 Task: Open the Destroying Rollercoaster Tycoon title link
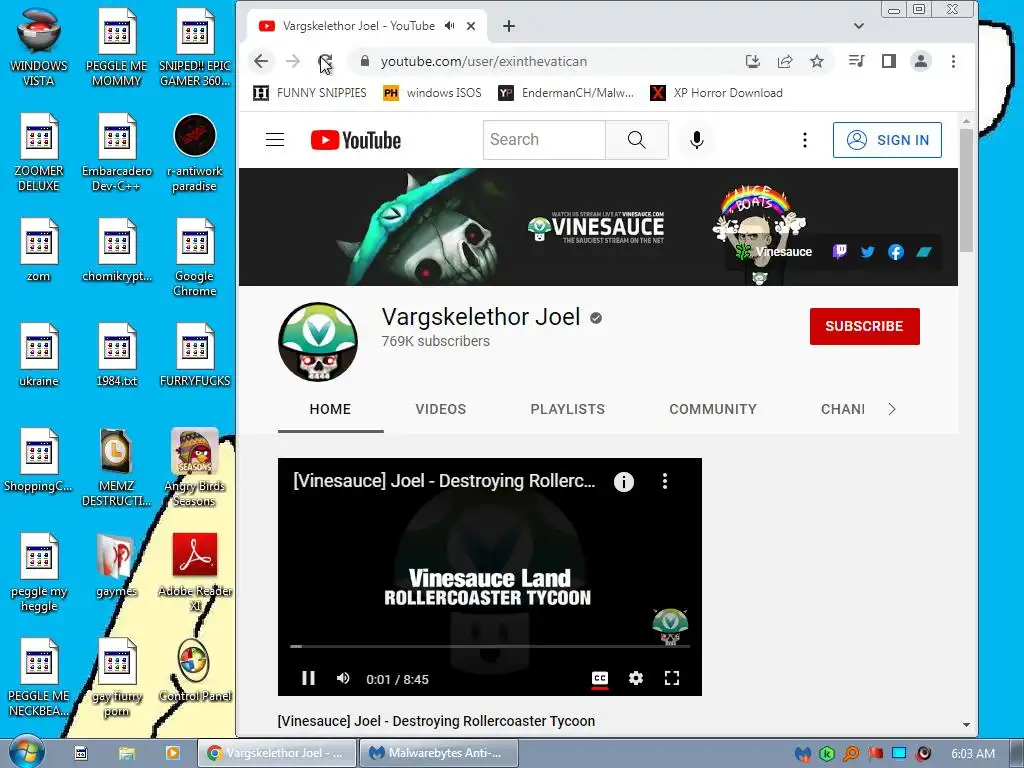pyautogui.click(x=436, y=721)
